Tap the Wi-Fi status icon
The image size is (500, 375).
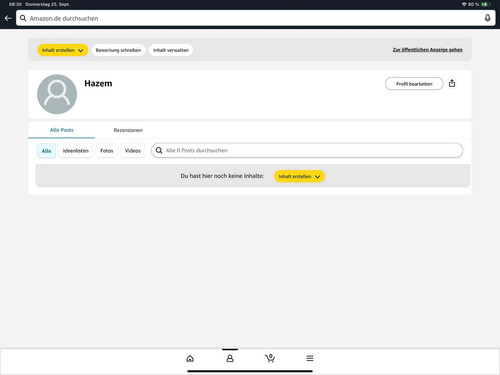[x=464, y=4]
